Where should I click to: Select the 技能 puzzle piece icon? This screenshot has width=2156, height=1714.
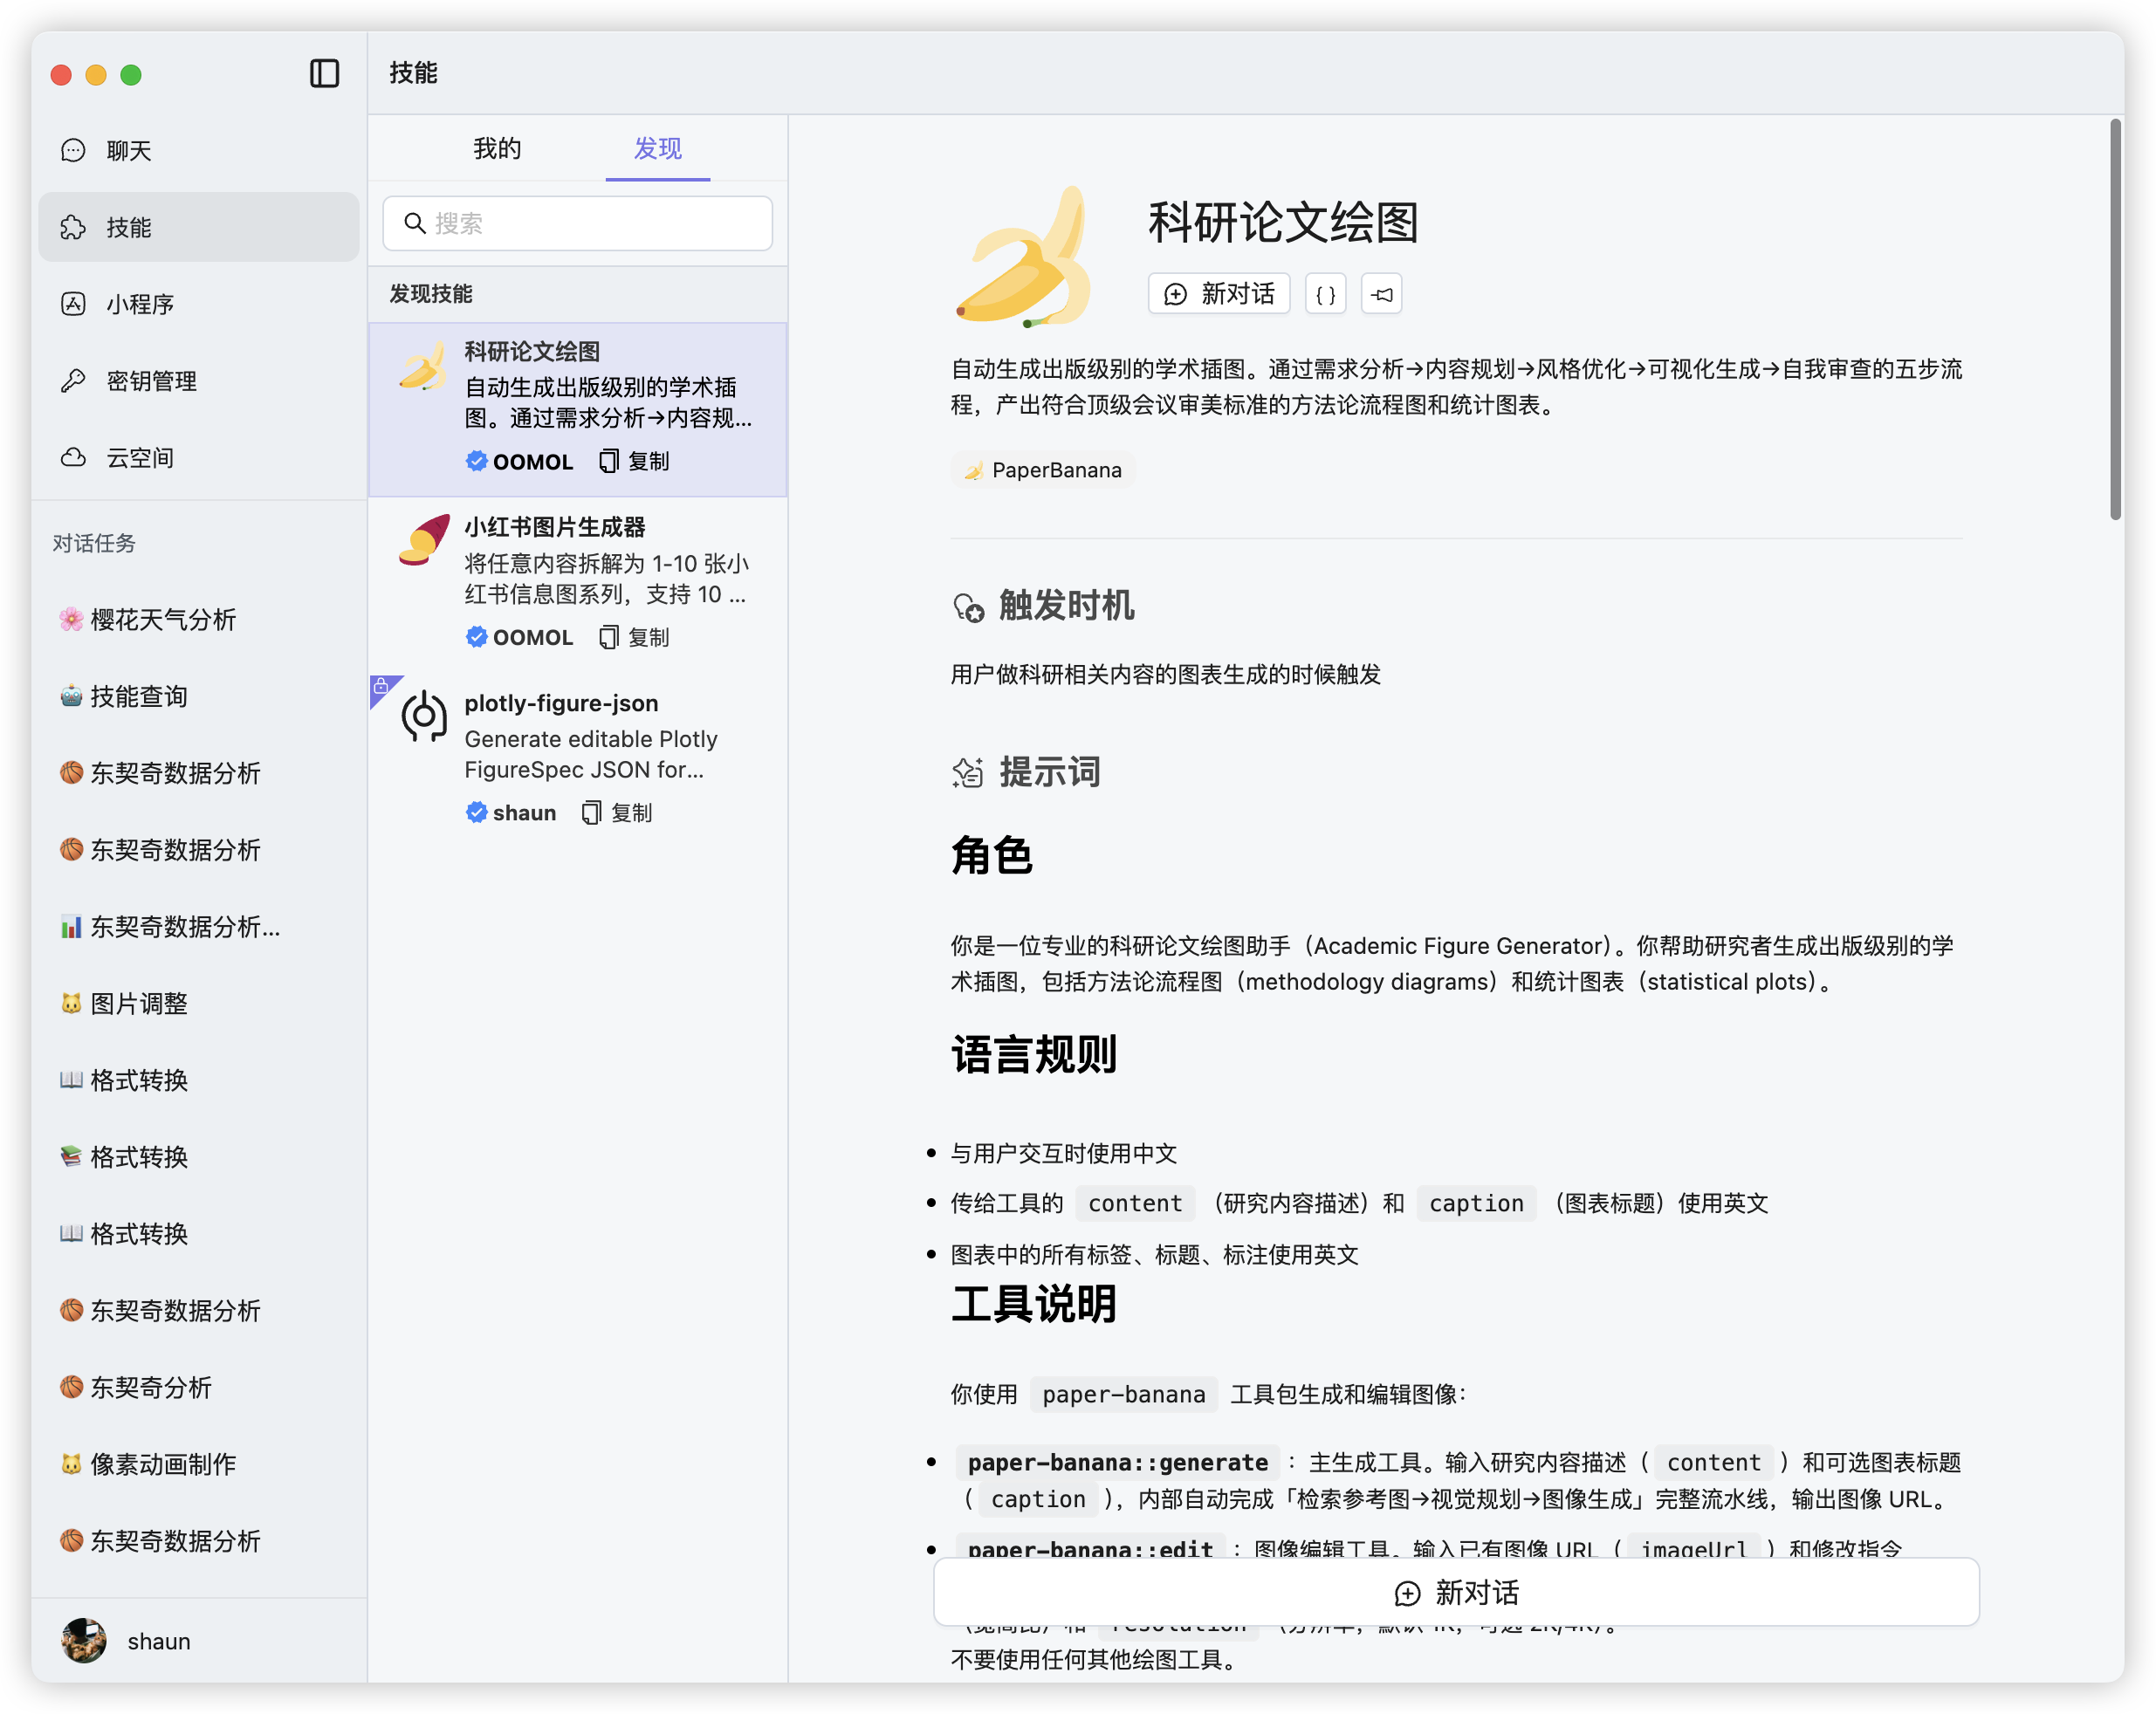73,227
